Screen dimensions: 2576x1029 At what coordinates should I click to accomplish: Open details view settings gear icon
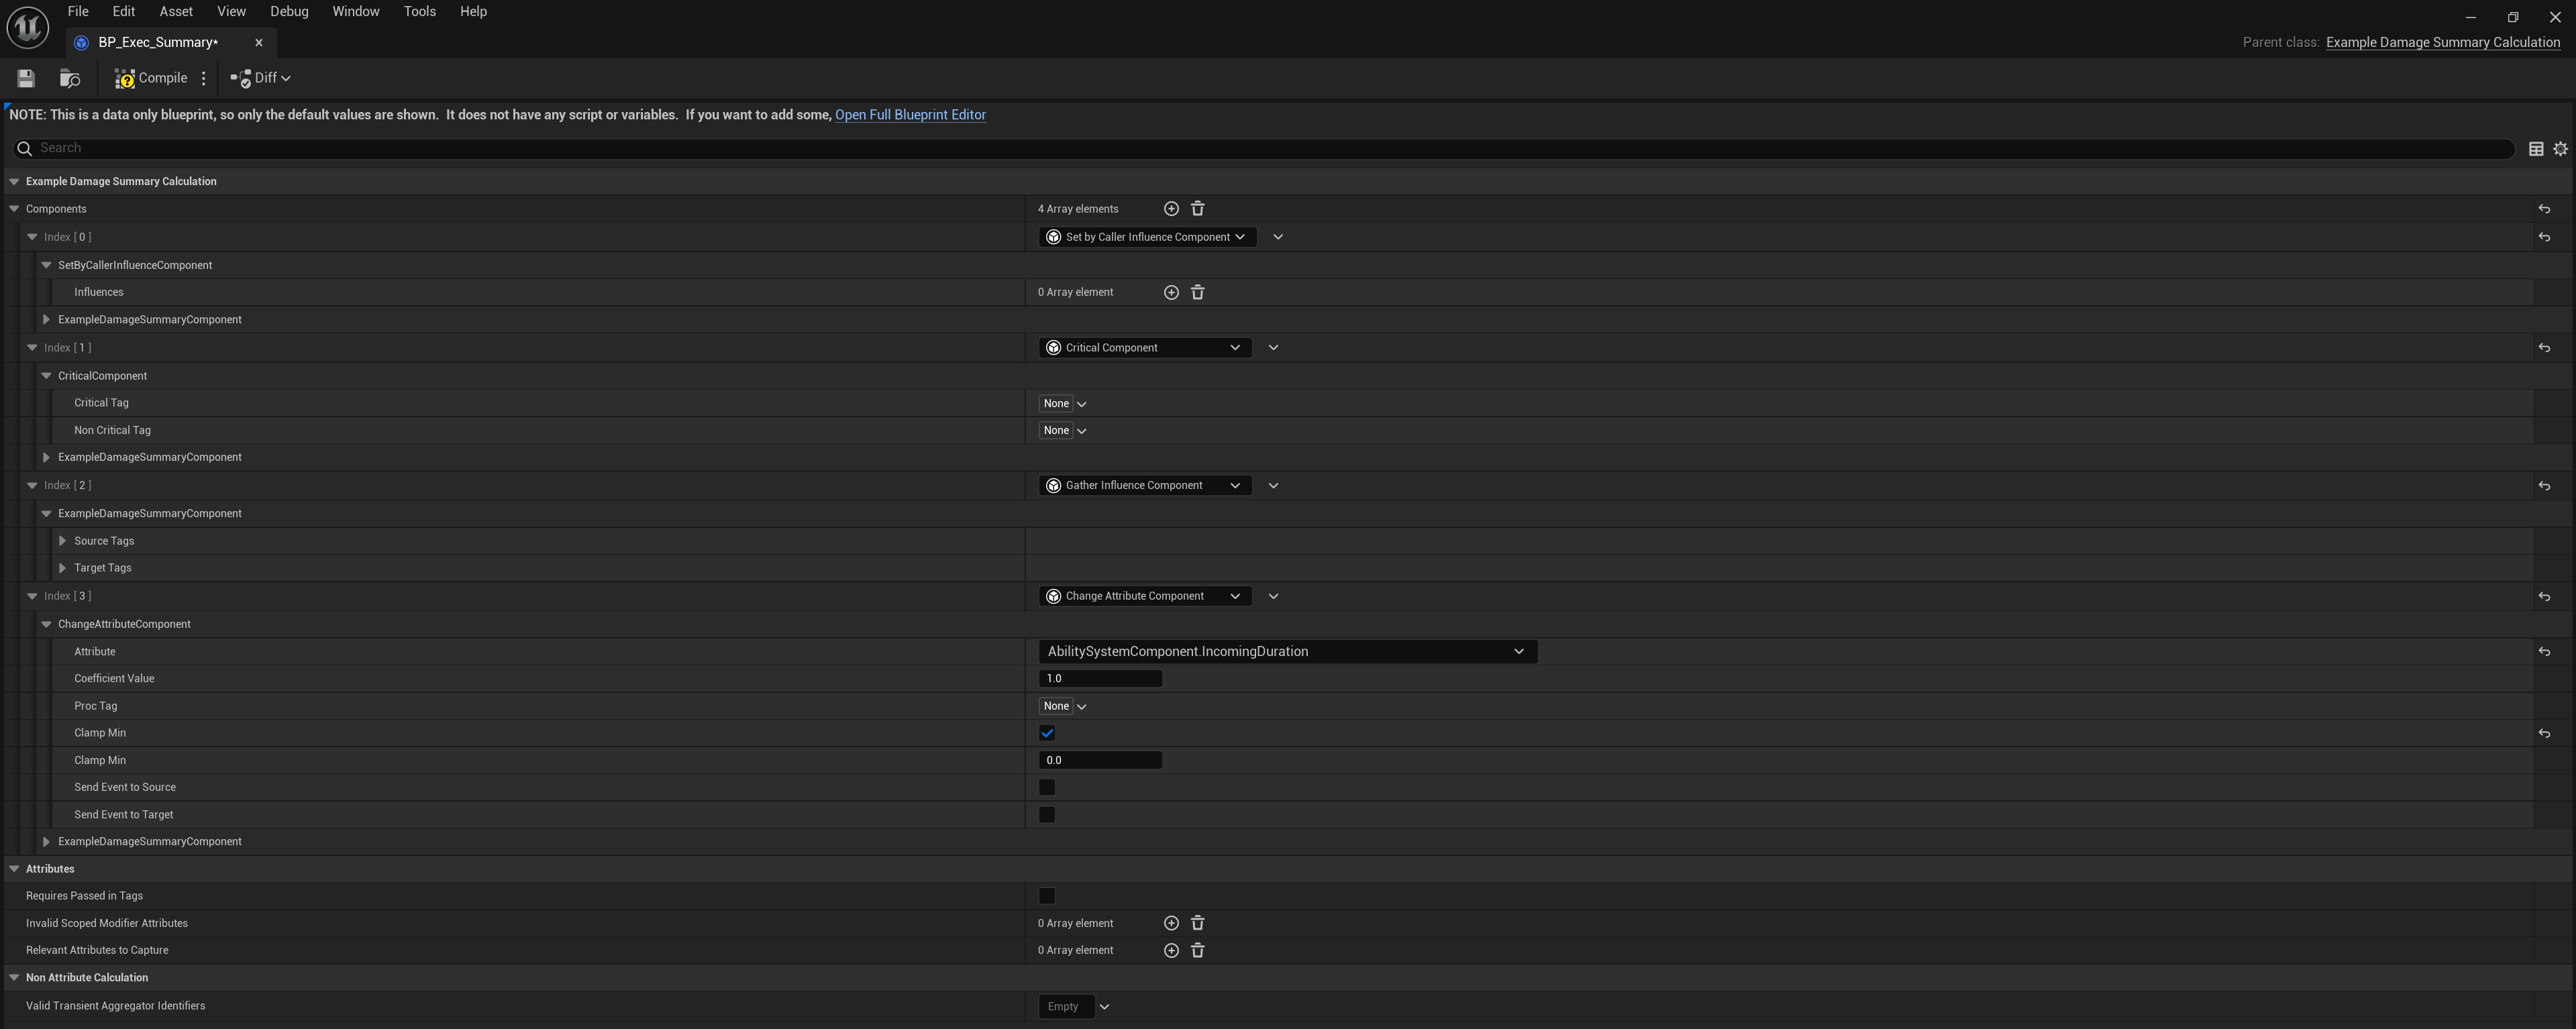coord(2560,149)
